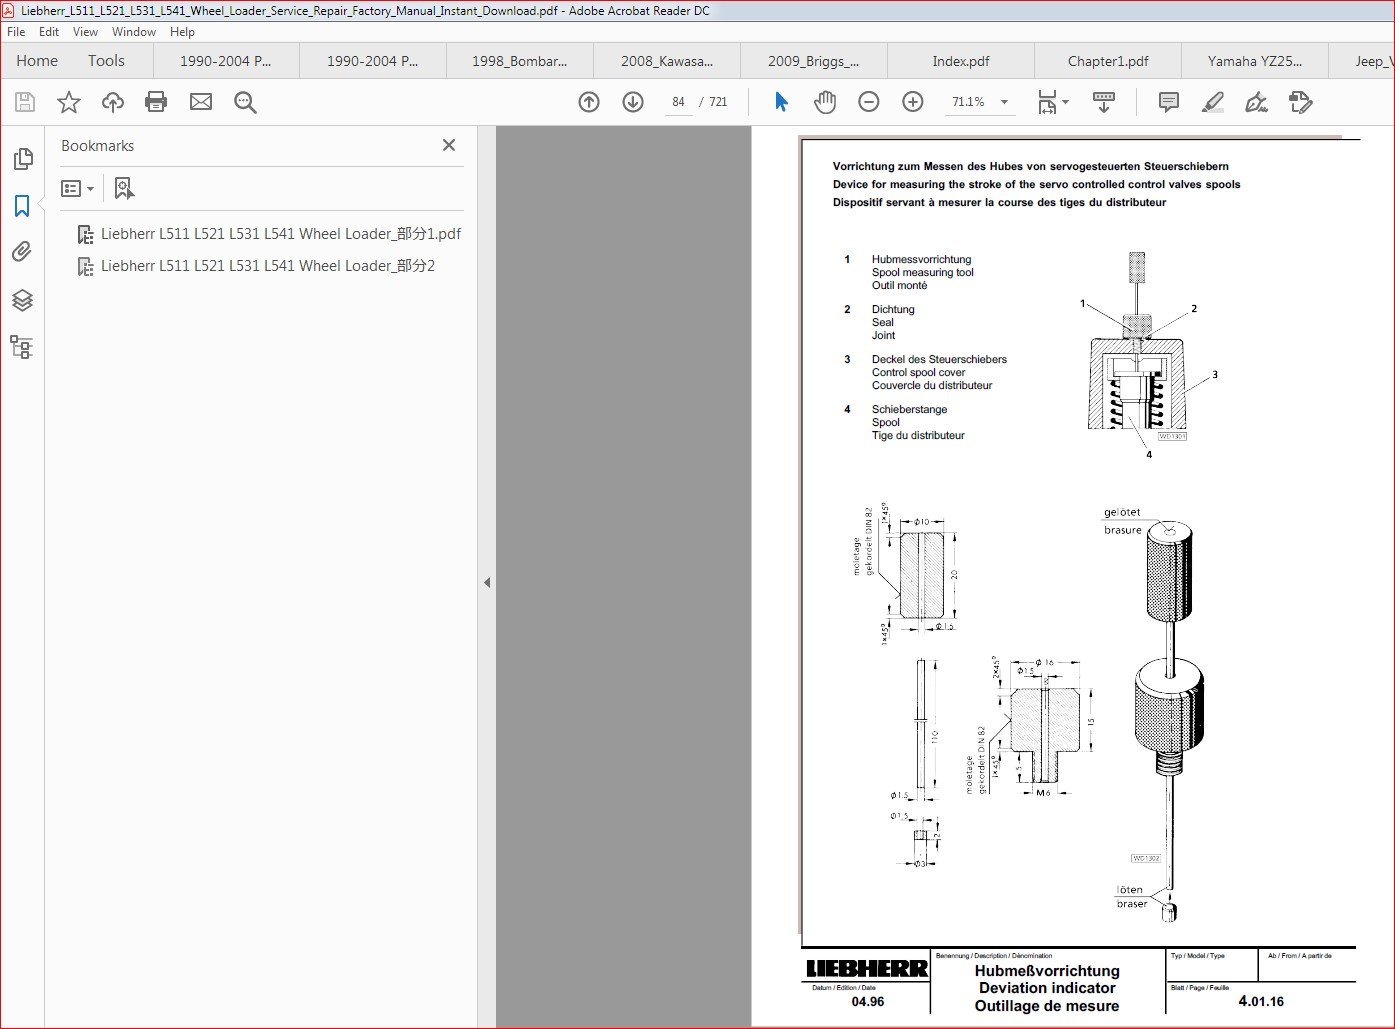Click the Save file icon
Screen dimensions: 1395x1029
(25, 102)
